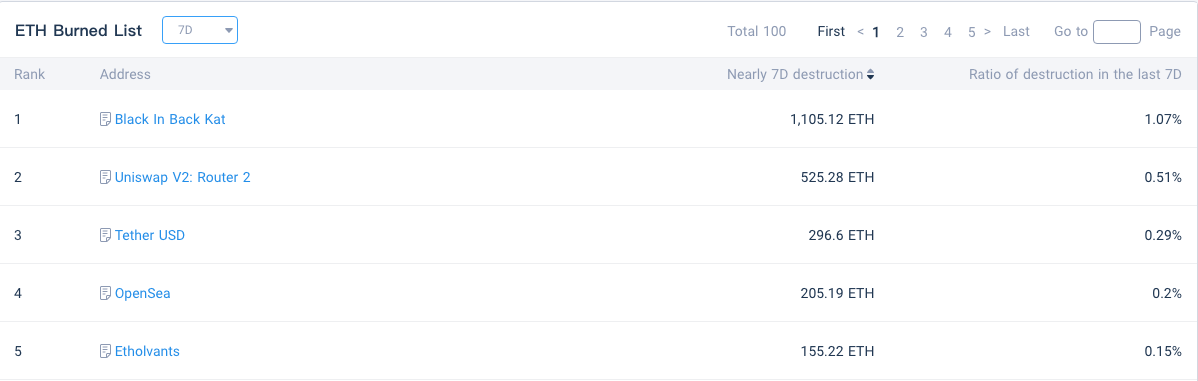Screen dimensions: 1198x381
Task: Open the Etholvants address link
Action: pyautogui.click(x=147, y=351)
